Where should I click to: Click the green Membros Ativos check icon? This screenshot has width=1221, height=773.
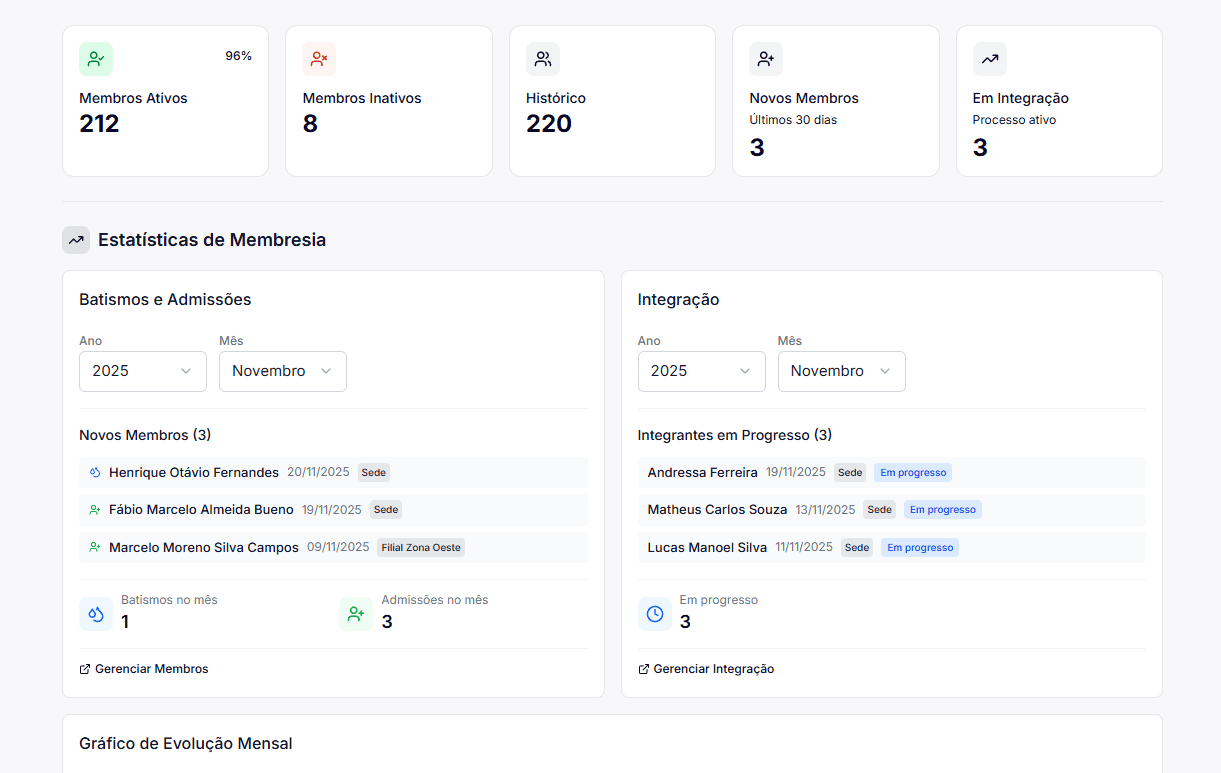95,59
